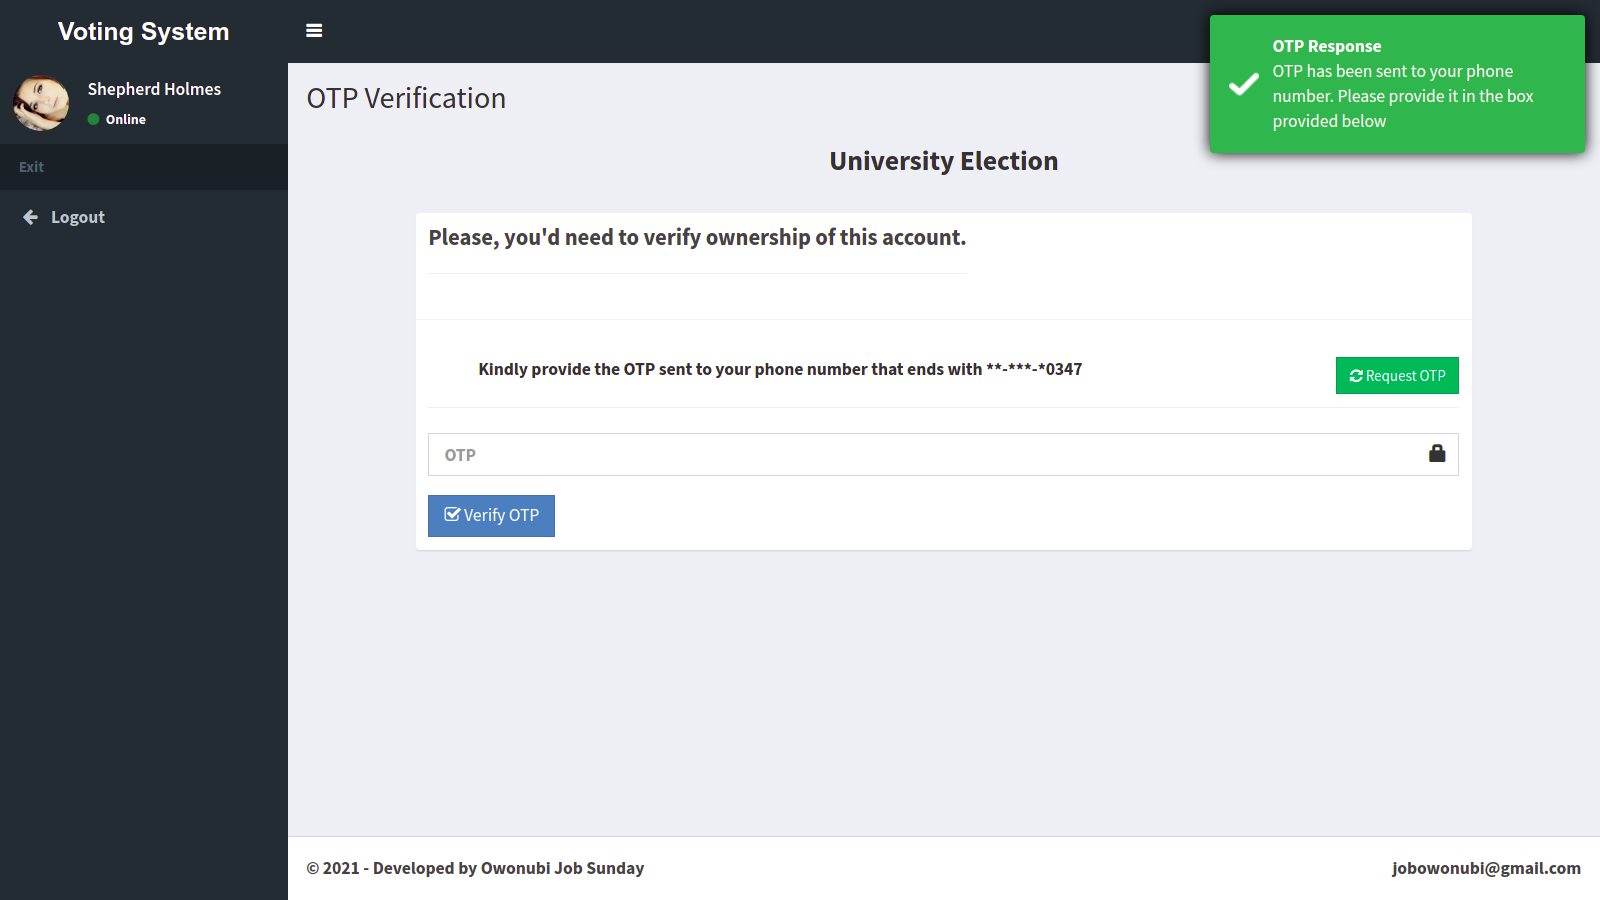Screen dimensions: 1600x900
Task: Click the refresh icon on Request OTP
Action: (1356, 376)
